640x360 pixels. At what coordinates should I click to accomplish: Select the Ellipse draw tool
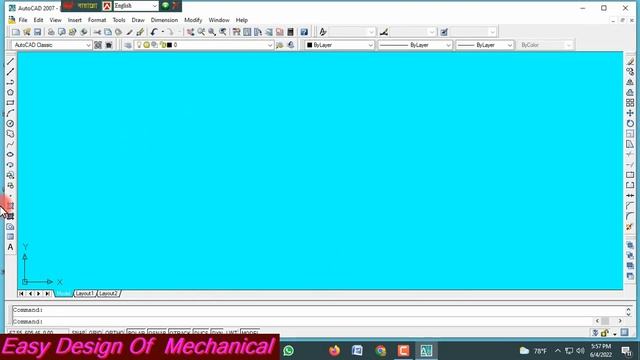coord(11,154)
